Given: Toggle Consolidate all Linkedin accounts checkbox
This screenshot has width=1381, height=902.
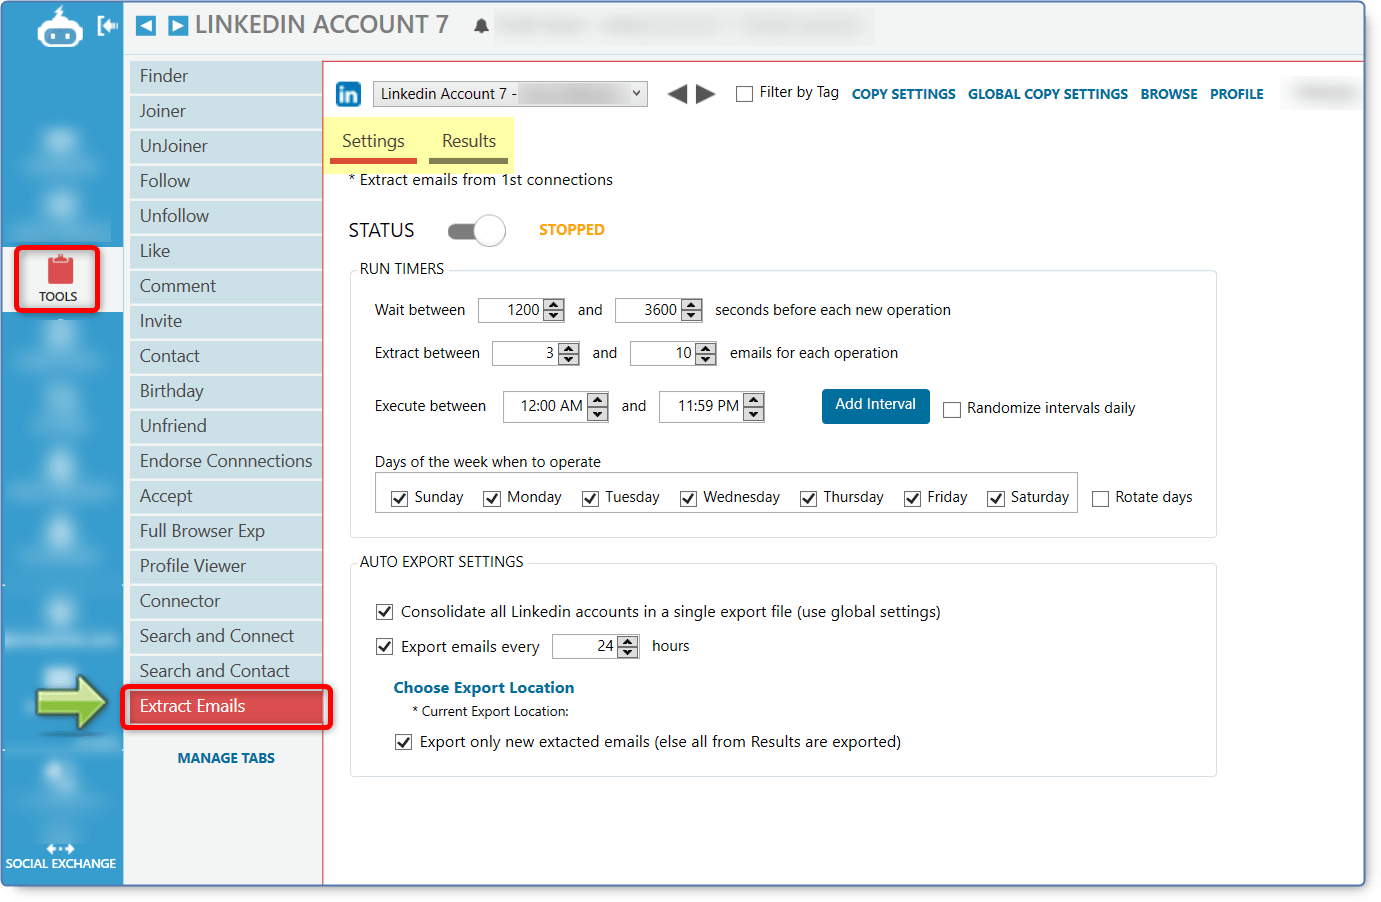Looking at the screenshot, I should click(384, 611).
